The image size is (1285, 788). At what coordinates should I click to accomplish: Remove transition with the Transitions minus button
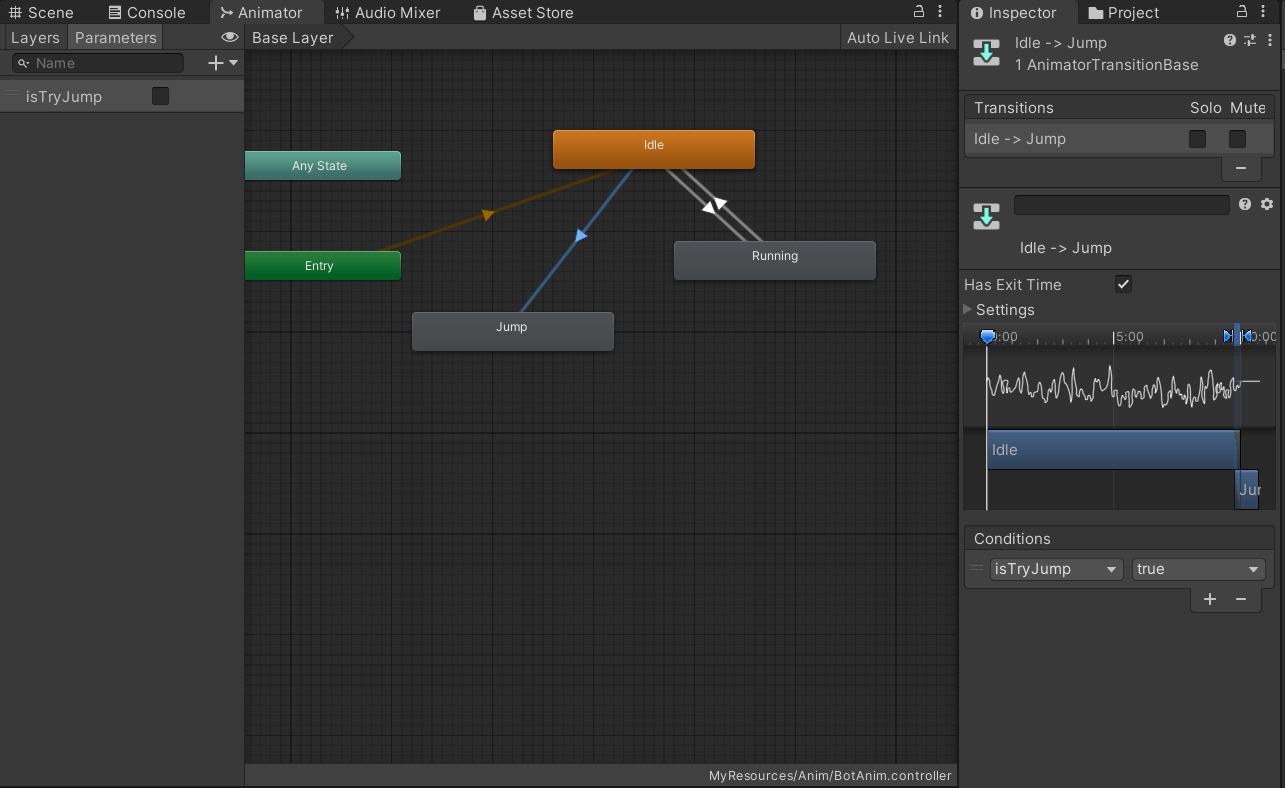point(1241,168)
